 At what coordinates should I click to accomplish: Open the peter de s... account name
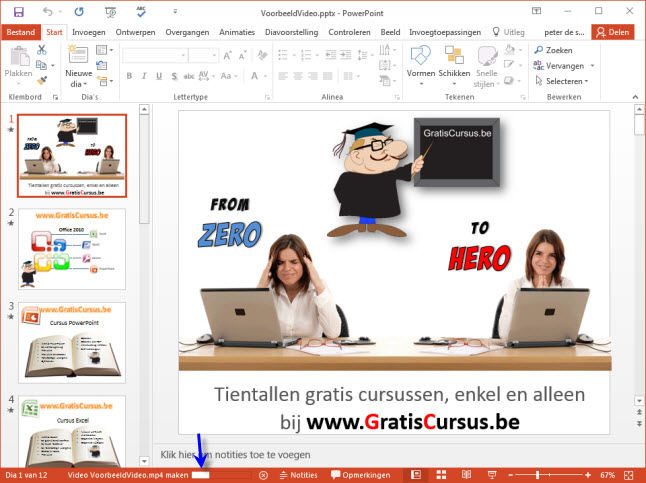point(564,32)
